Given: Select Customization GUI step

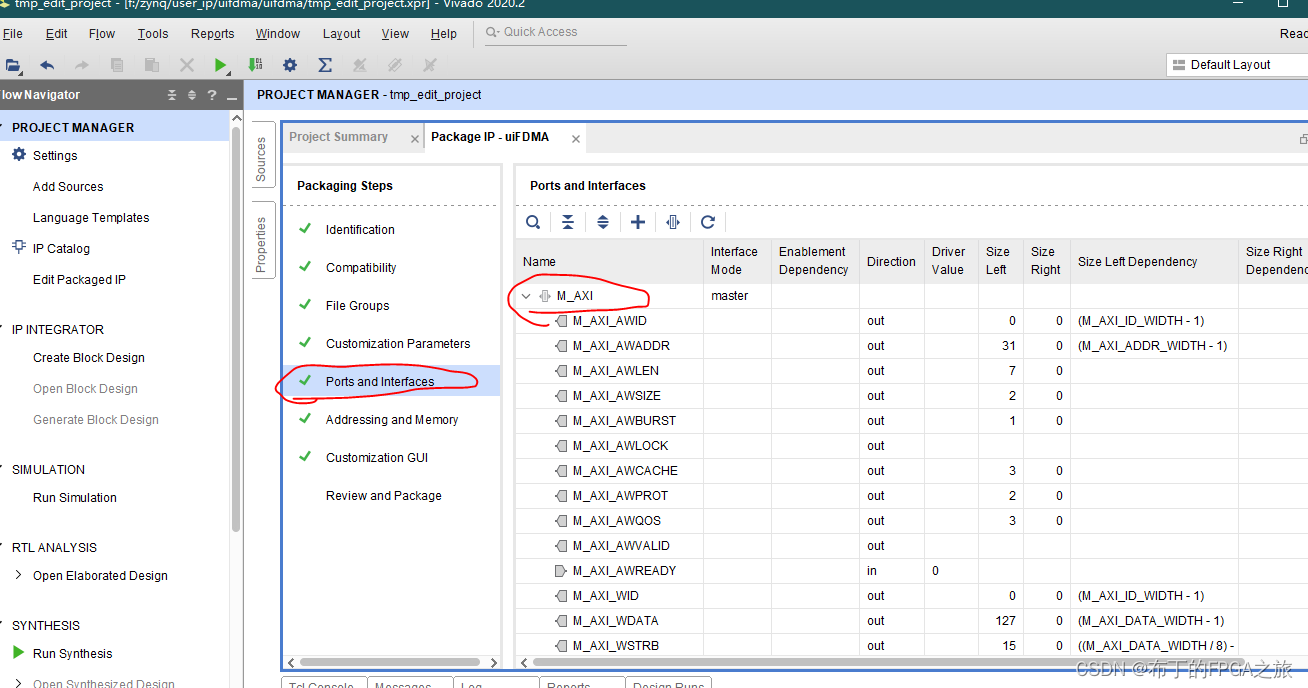Looking at the screenshot, I should point(377,458).
